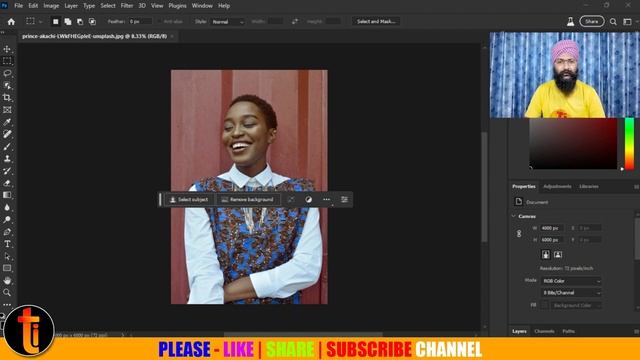Set canvas orientation to portrait
The image size is (640, 360).
[546, 255]
